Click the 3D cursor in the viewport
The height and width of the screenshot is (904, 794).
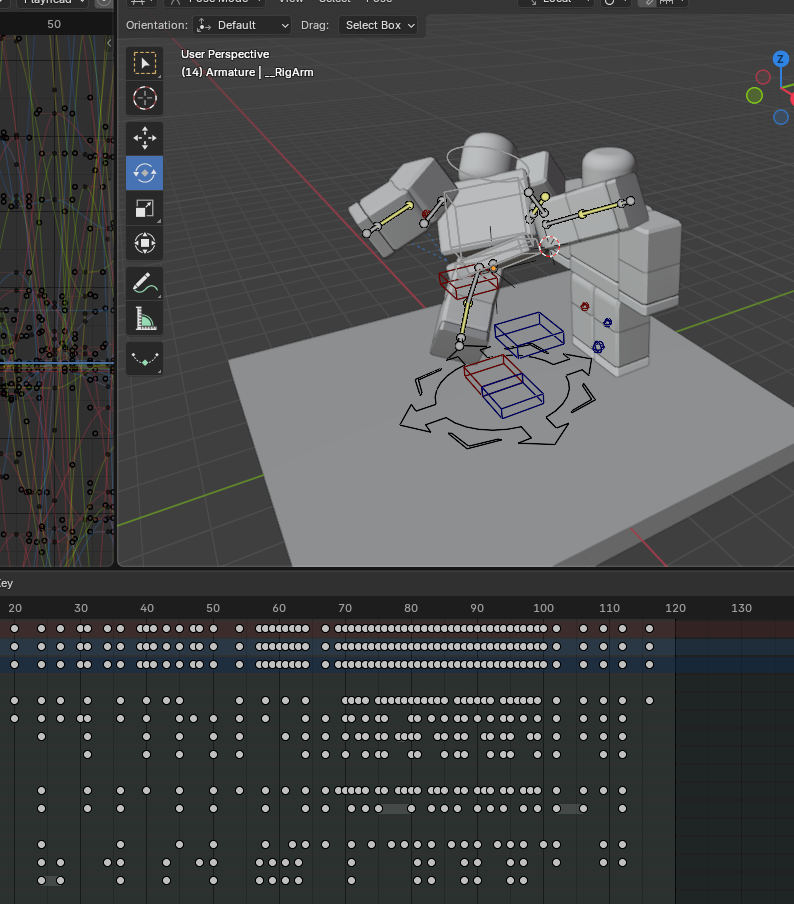(x=549, y=246)
